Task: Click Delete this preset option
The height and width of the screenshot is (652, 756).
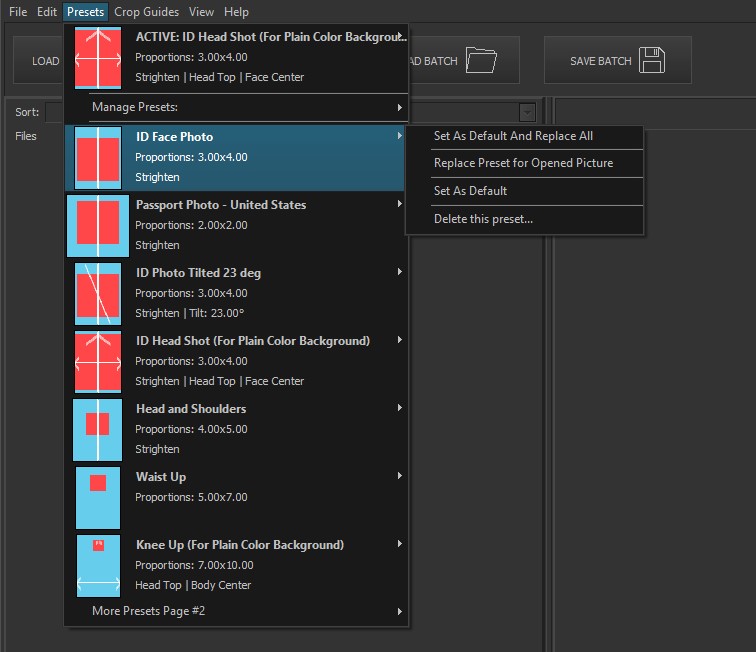Action: pyautogui.click(x=483, y=219)
